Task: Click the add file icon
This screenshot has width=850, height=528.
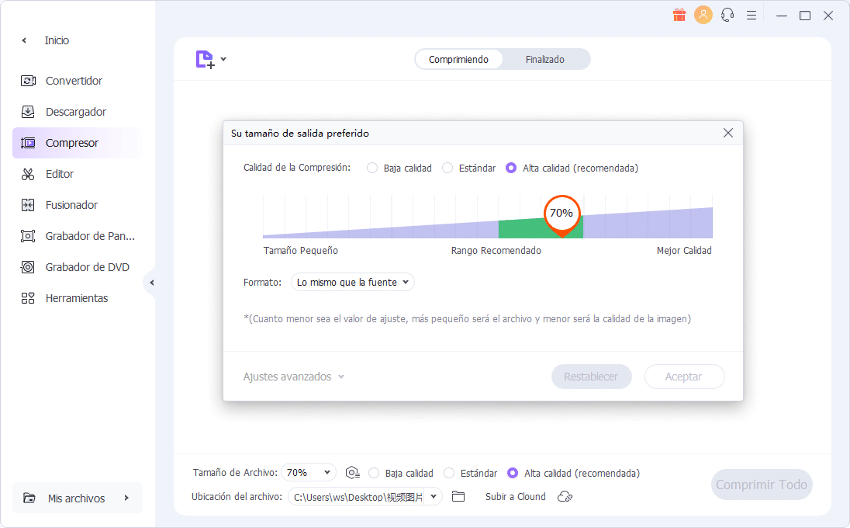Action: 205,60
